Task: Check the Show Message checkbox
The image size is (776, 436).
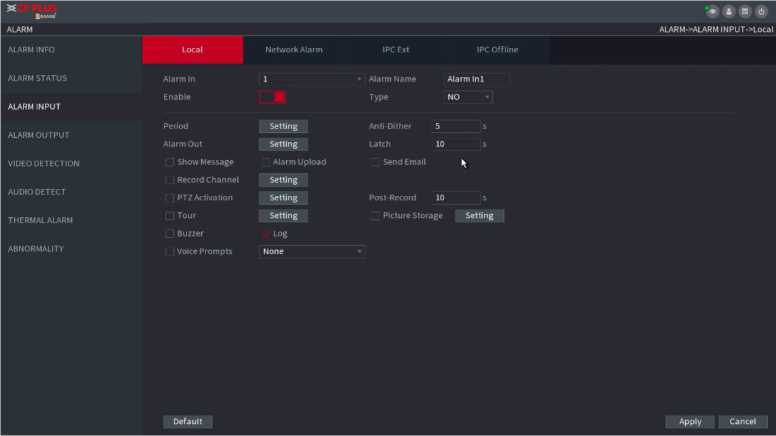Action: [x=170, y=162]
